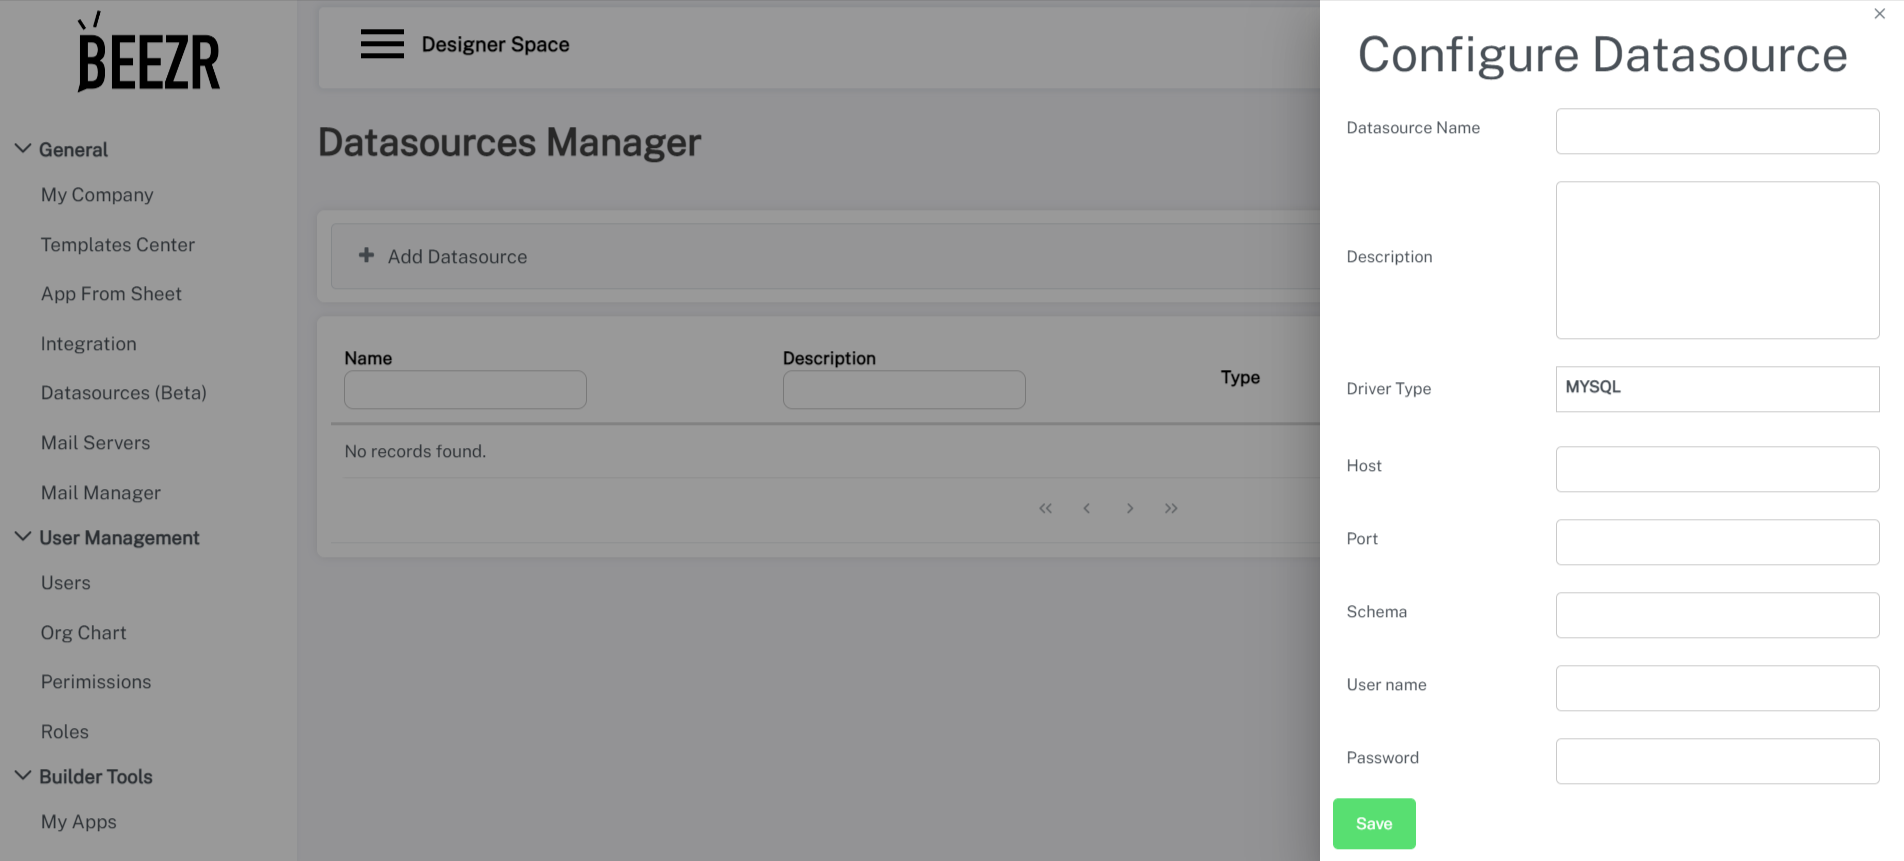The width and height of the screenshot is (1904, 861).
Task: Go to next page of results
Action: tap(1129, 509)
